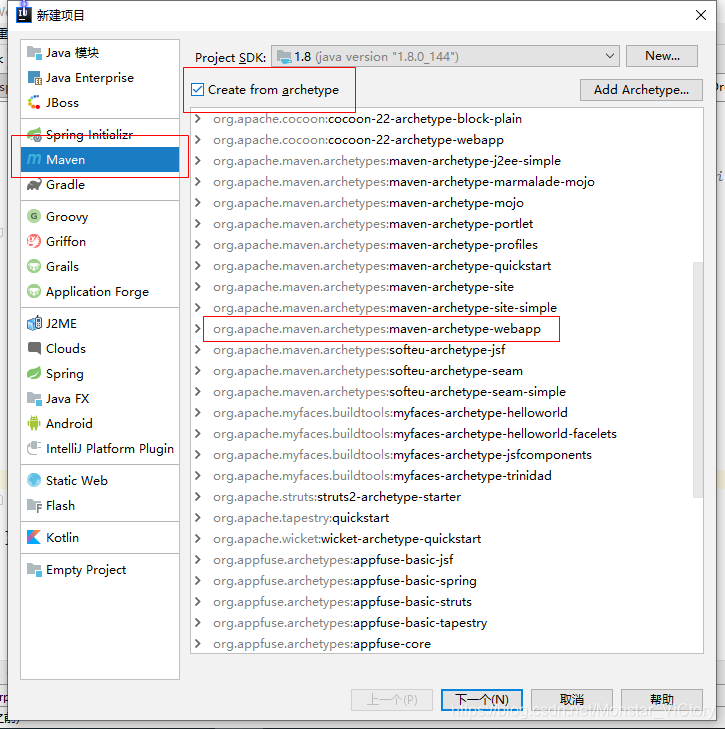Click the Kotlin K icon
725x729 pixels.
(34, 537)
